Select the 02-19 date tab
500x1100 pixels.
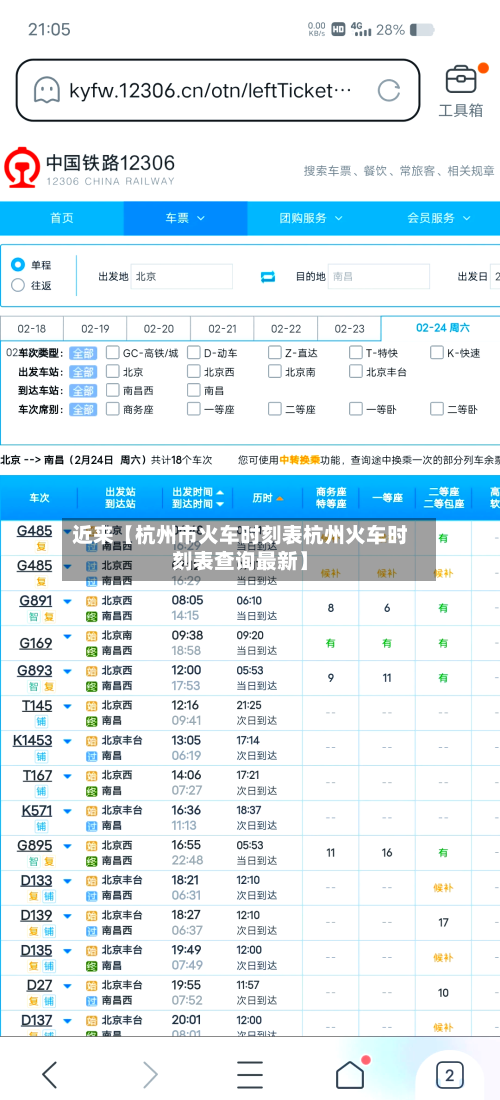(x=95, y=328)
